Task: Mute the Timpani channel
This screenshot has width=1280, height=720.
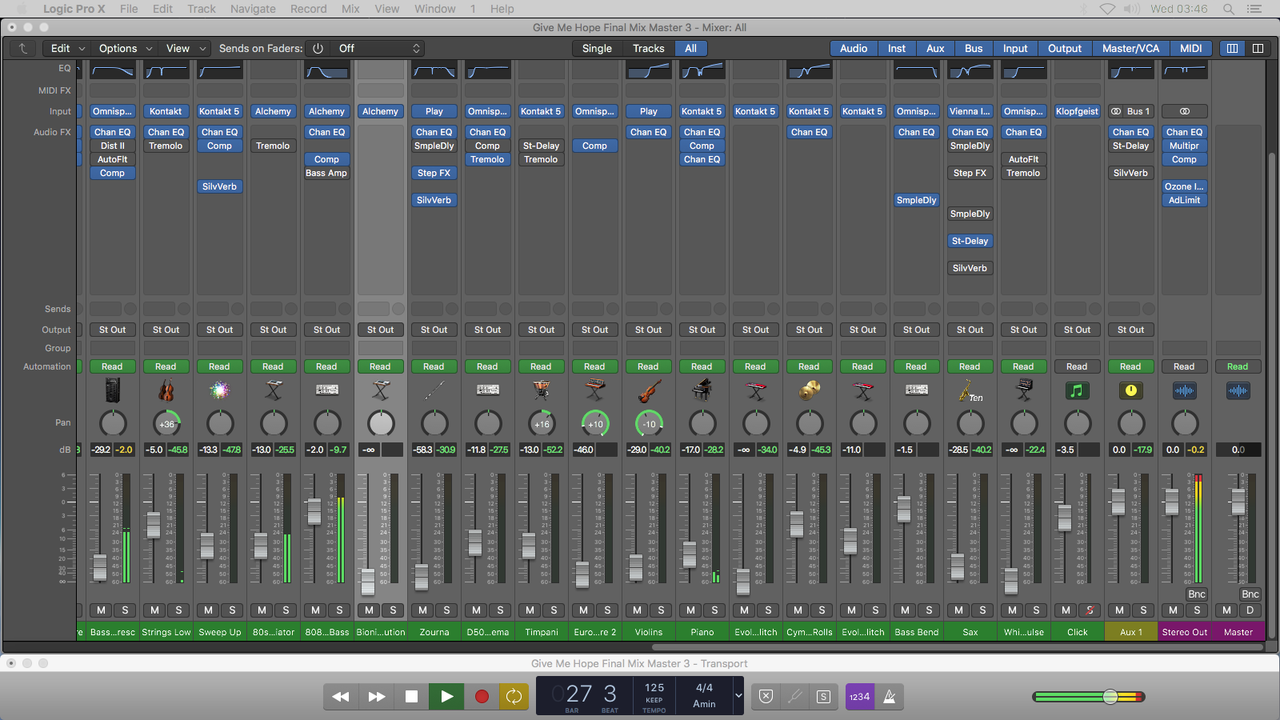Action: 529,610
